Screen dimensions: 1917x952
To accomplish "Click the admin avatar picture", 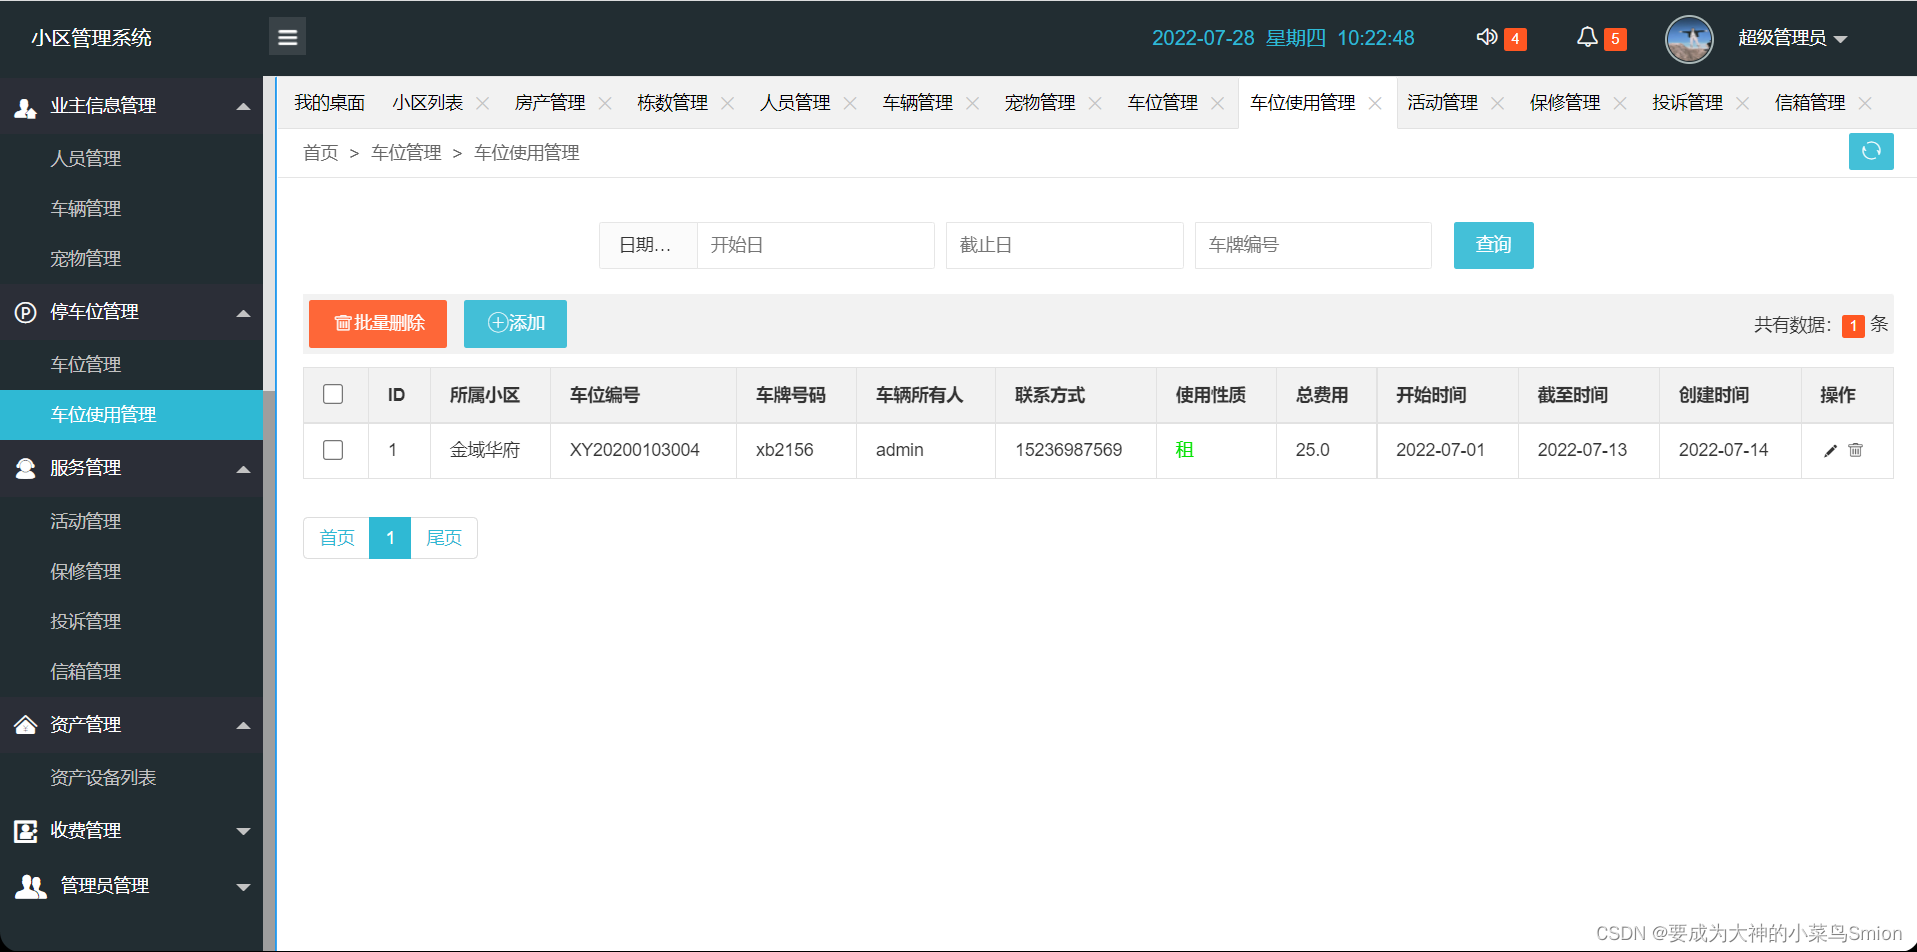I will pyautogui.click(x=1689, y=39).
